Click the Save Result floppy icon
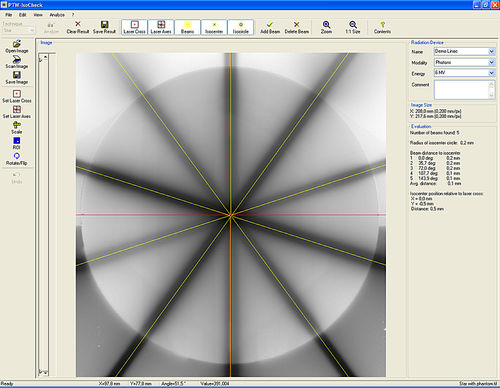This screenshot has width=500, height=388. (104, 24)
